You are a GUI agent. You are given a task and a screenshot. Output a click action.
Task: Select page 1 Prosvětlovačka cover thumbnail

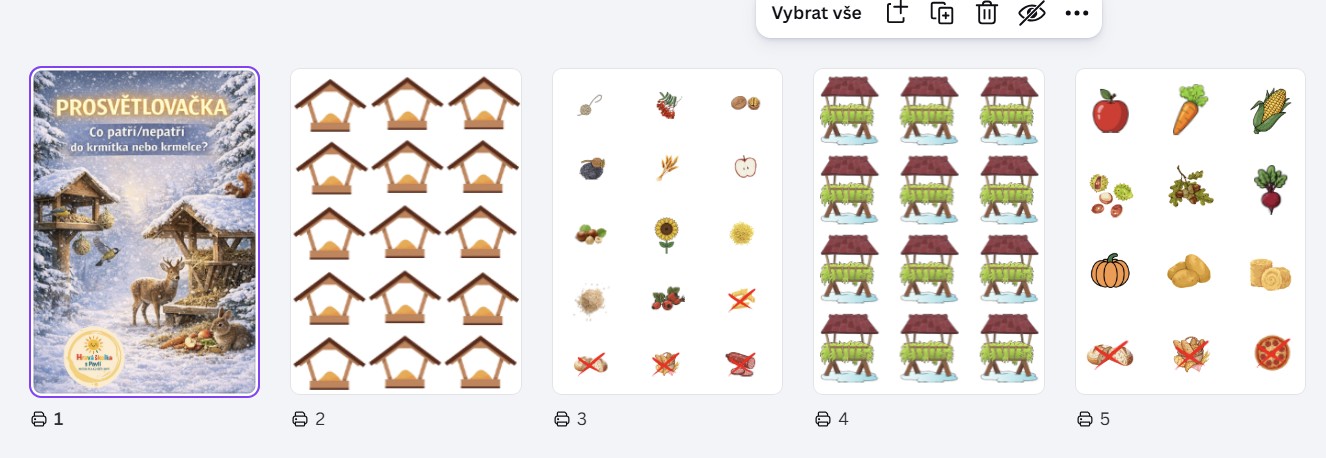coord(145,232)
